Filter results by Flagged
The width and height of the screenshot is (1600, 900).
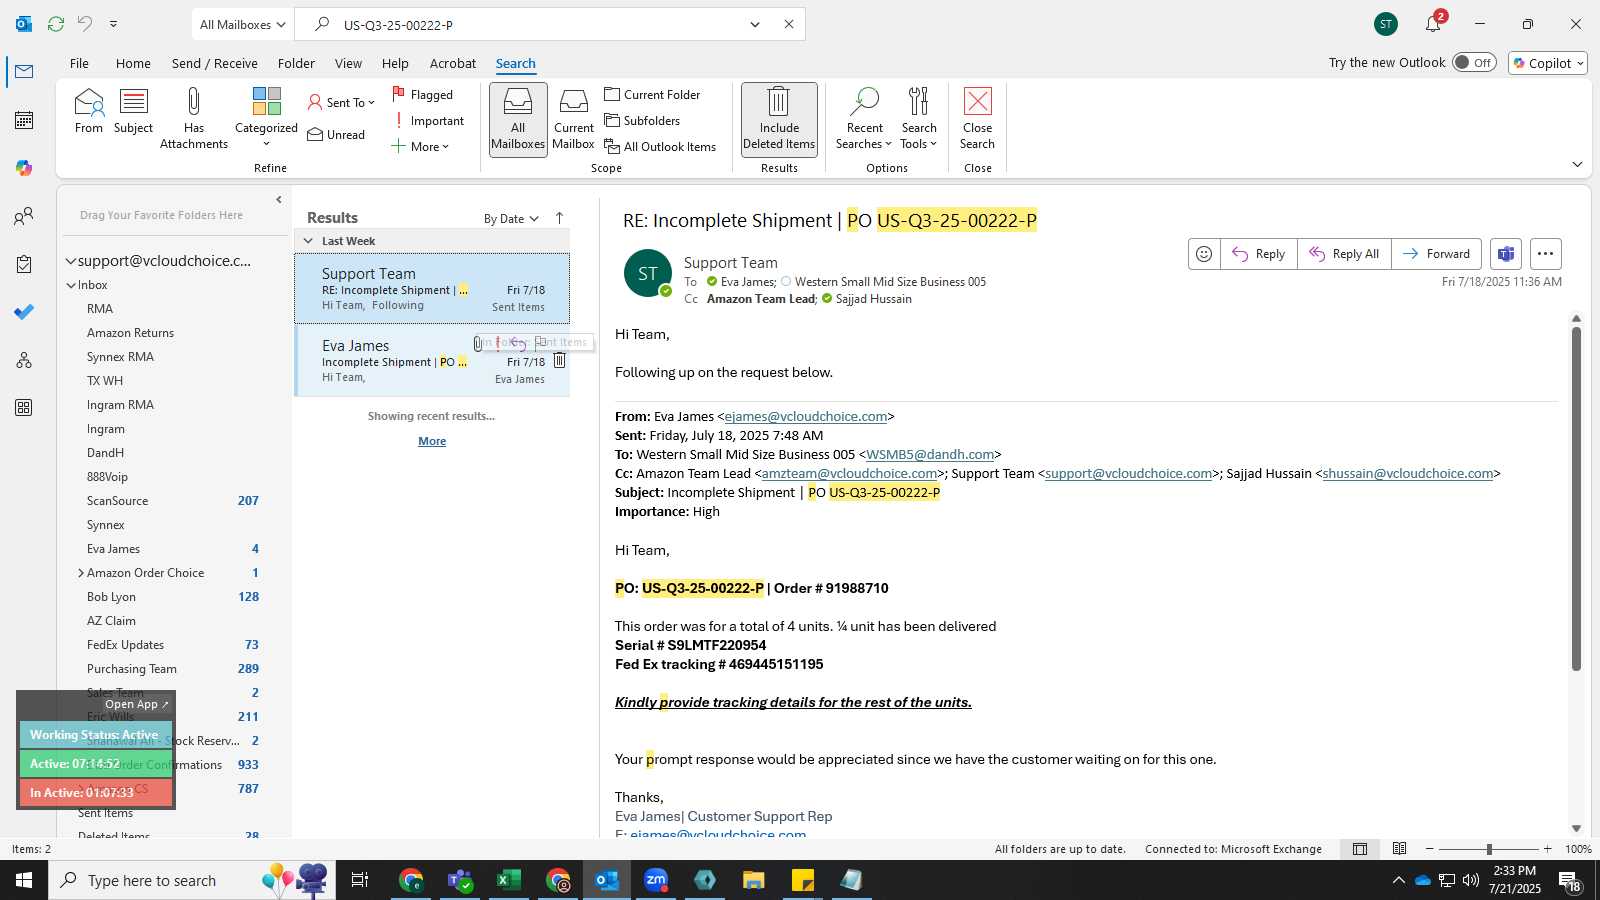[x=422, y=94]
